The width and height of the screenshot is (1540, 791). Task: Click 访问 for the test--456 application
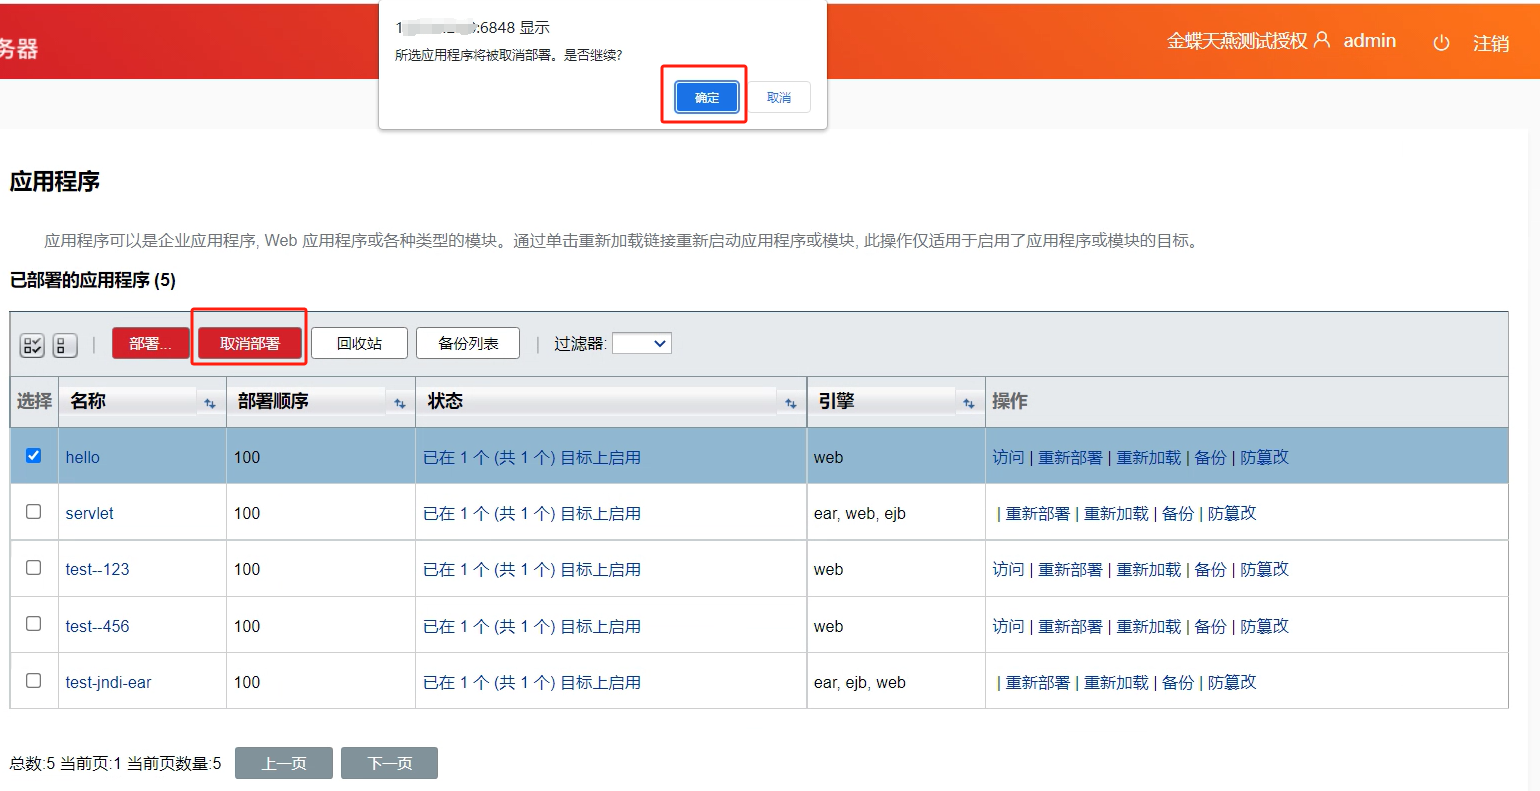coord(1008,626)
